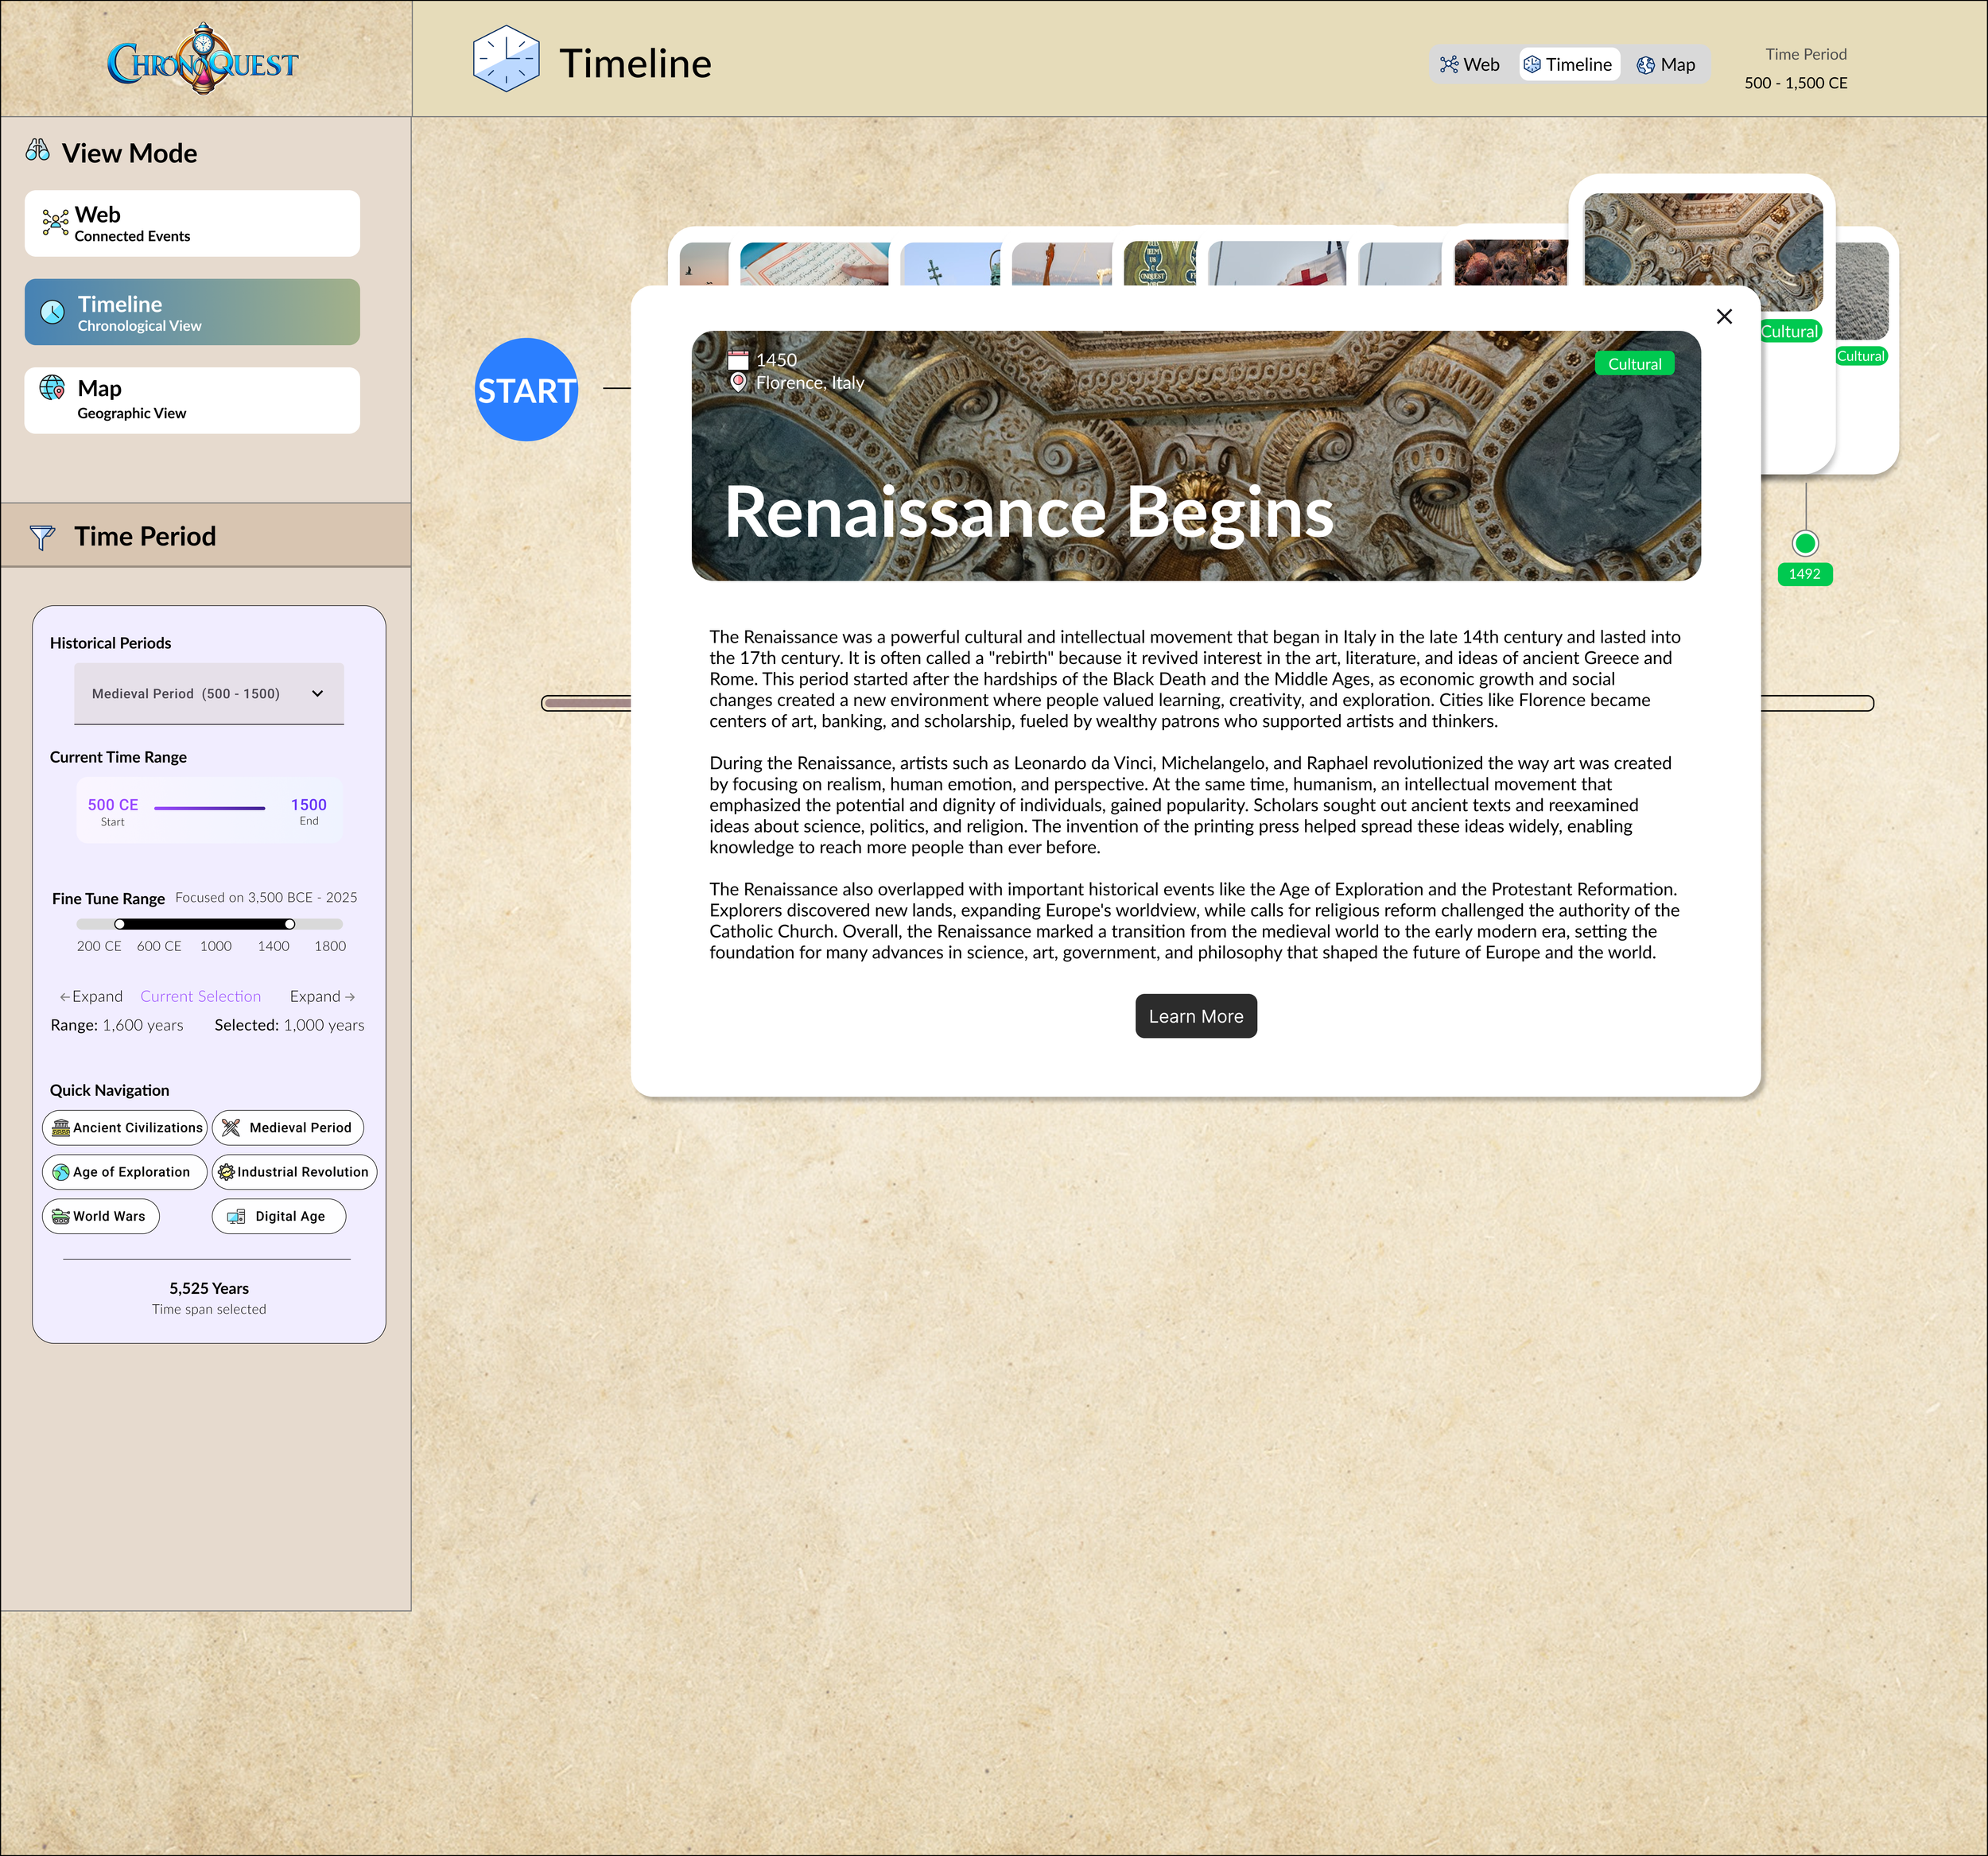Switch view mode to Web Connected Events
Image resolution: width=1988 pixels, height=1856 pixels.
click(x=192, y=223)
